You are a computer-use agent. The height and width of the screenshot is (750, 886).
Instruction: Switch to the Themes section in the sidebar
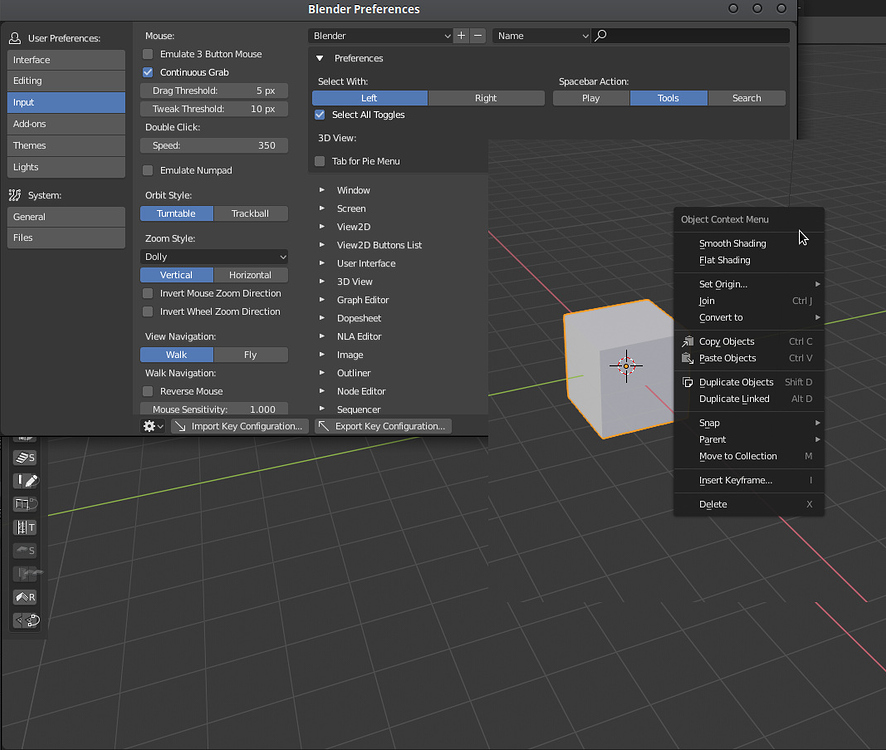[x=65, y=145]
